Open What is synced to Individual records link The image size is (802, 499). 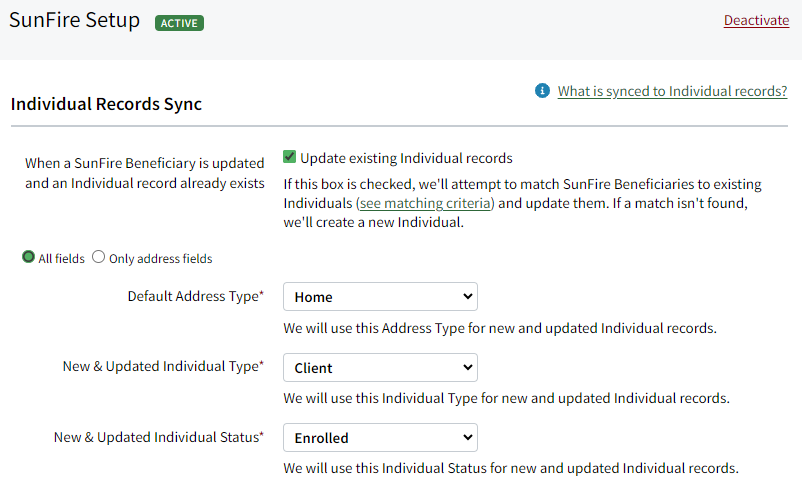(x=672, y=91)
